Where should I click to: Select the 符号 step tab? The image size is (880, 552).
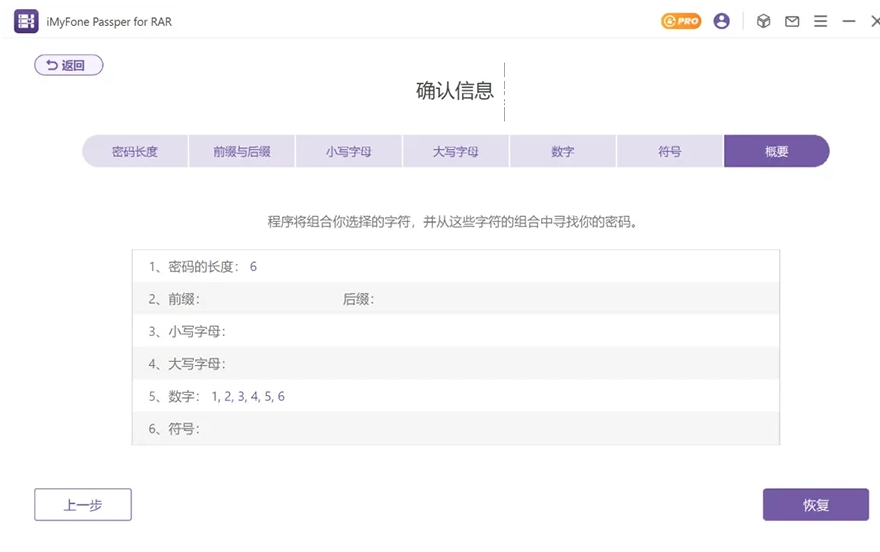pos(669,152)
